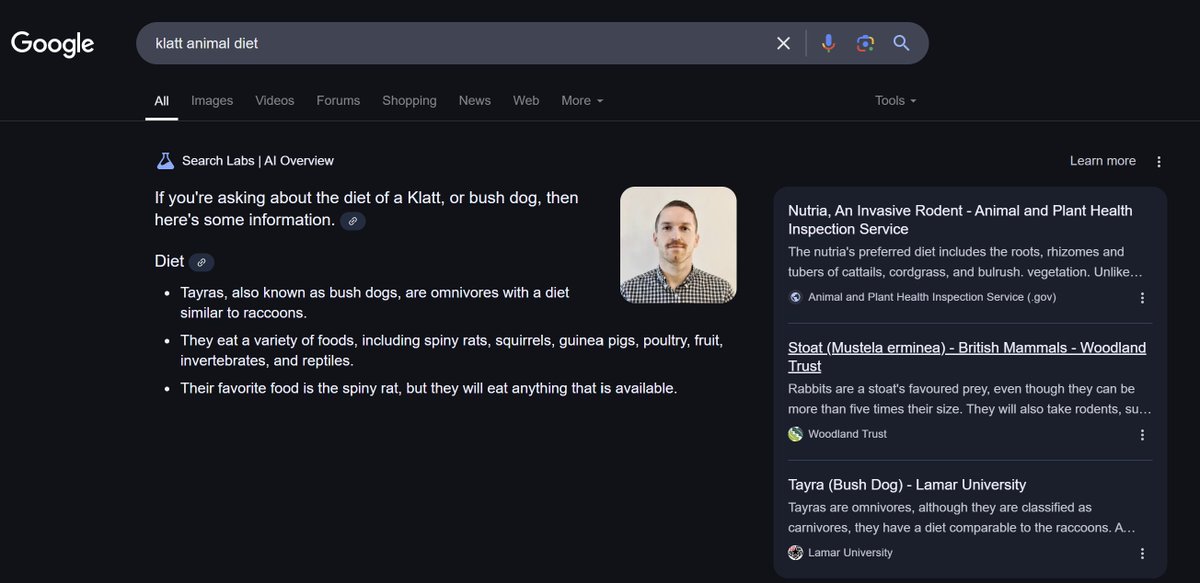This screenshot has width=1200, height=583.
Task: Click the Lamar University favicon
Action: tap(795, 553)
